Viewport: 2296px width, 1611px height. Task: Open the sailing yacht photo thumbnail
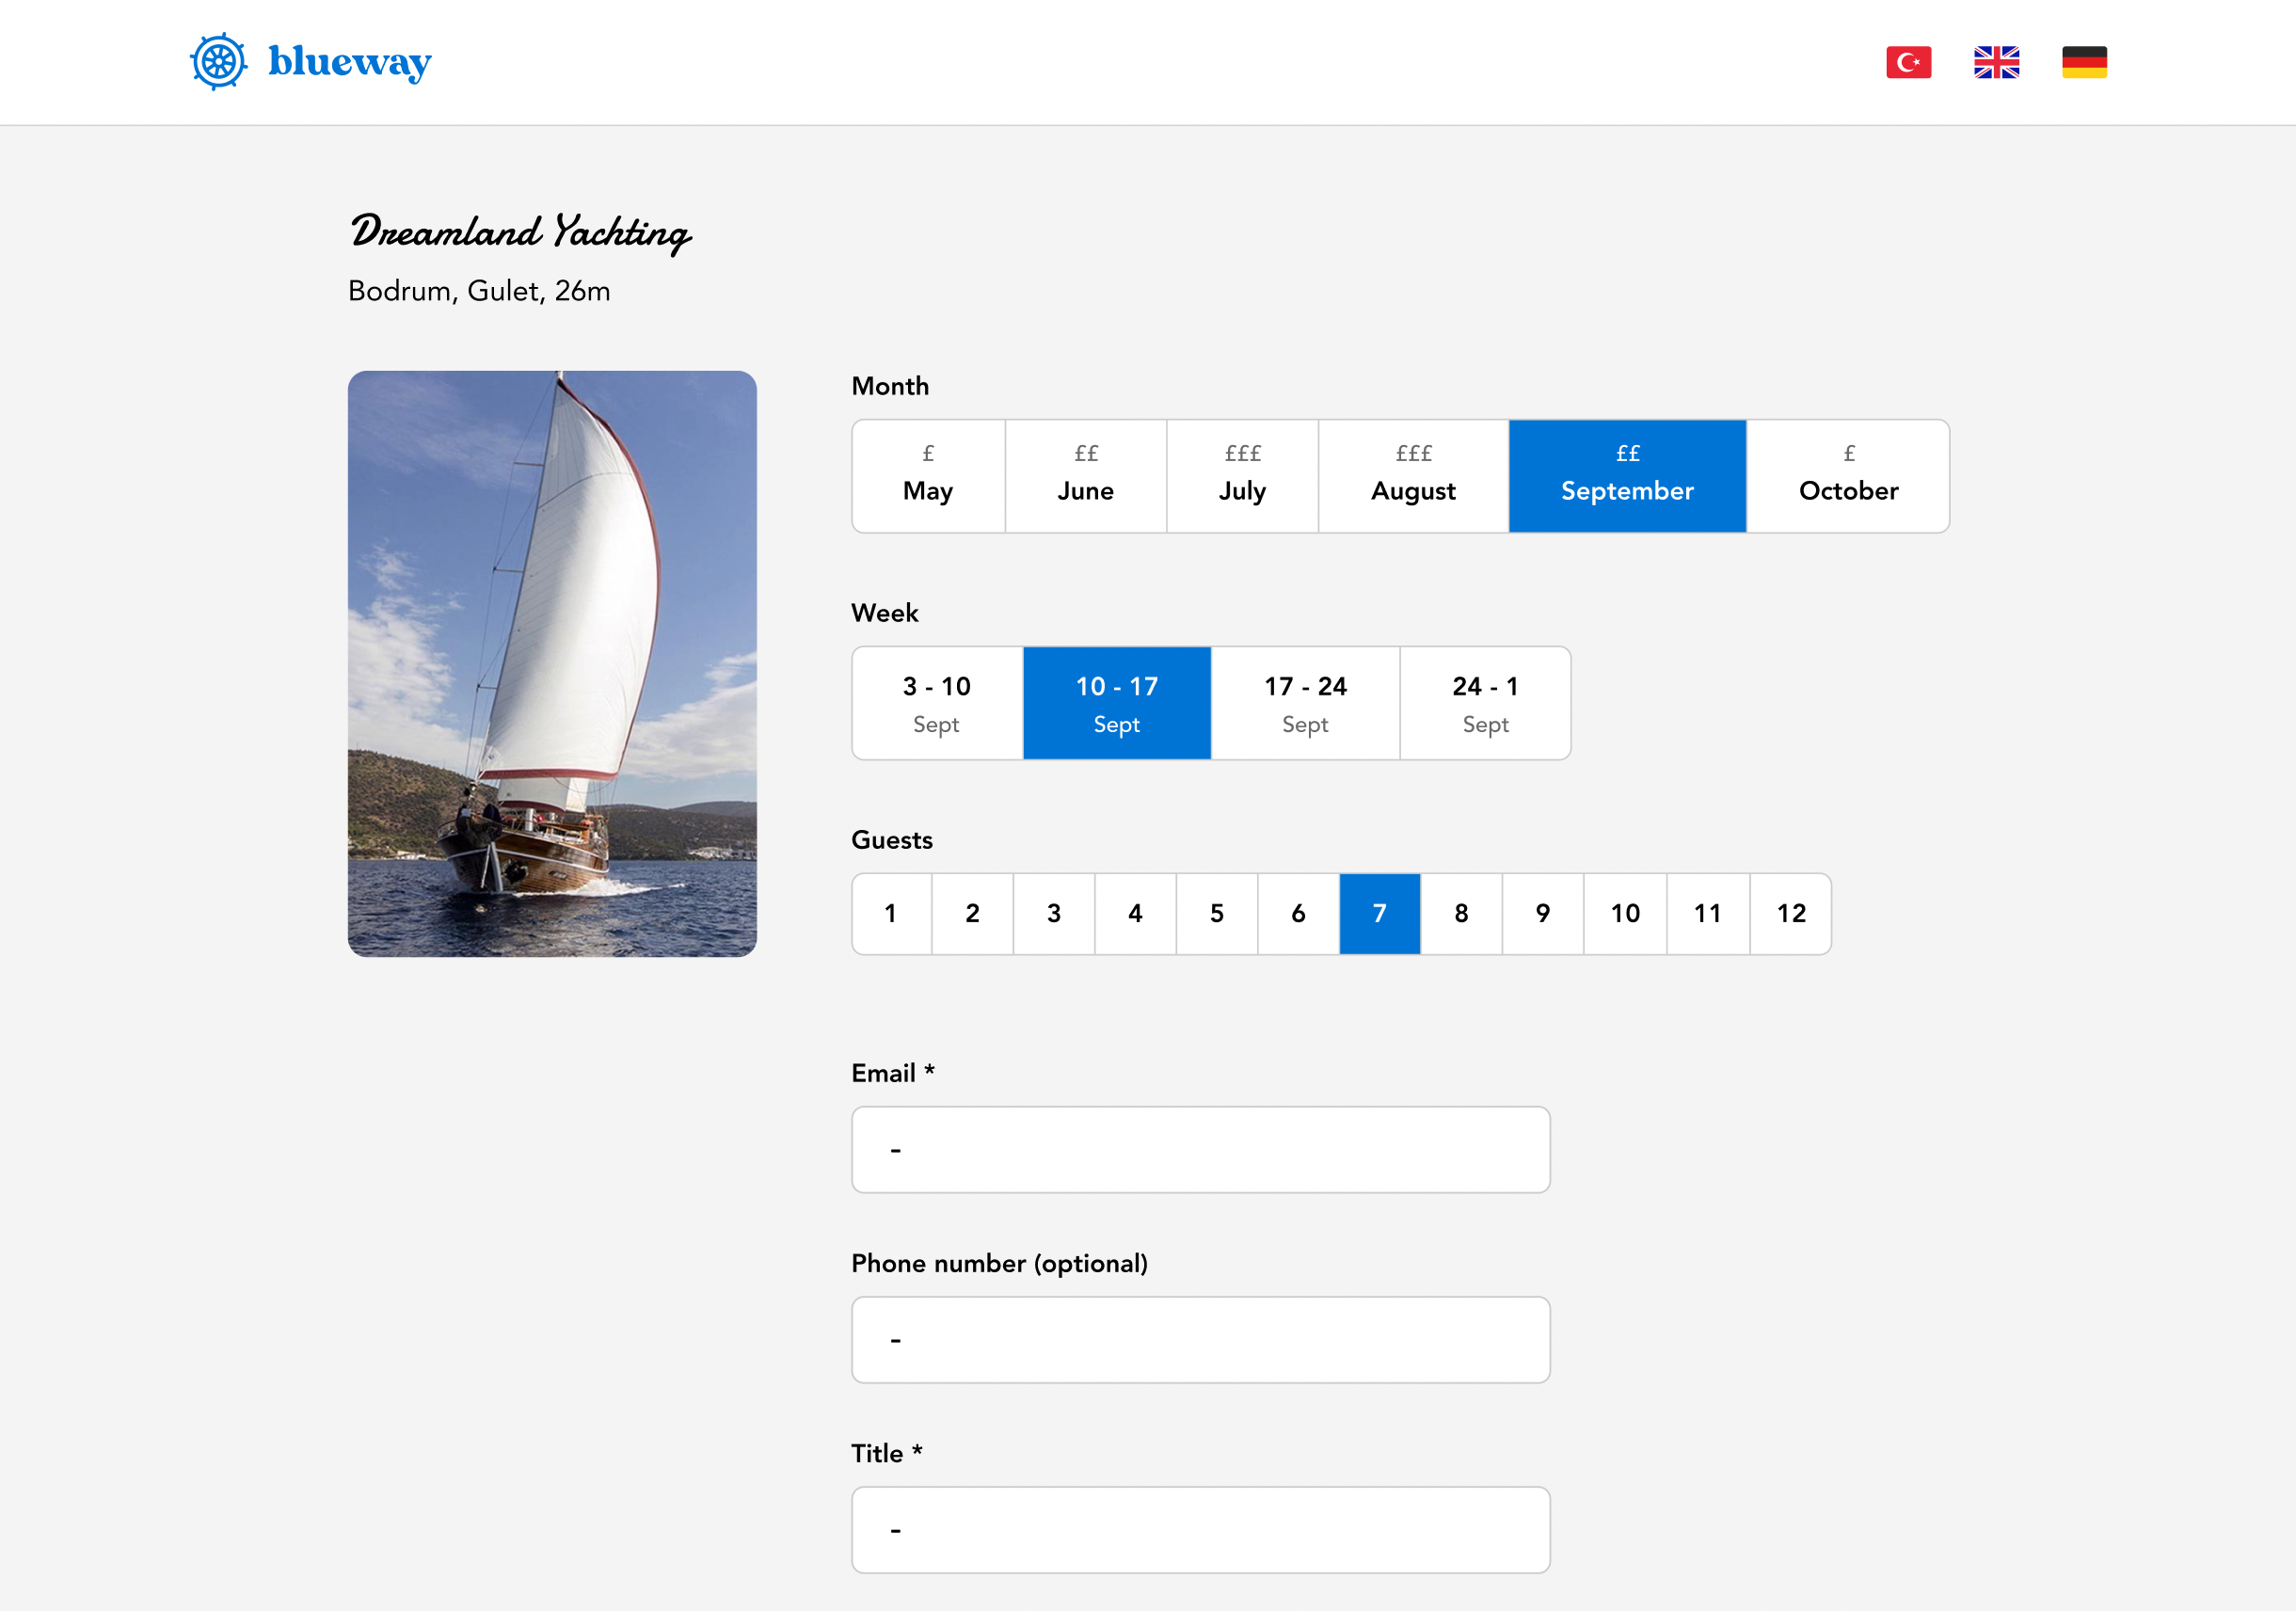pos(552,663)
